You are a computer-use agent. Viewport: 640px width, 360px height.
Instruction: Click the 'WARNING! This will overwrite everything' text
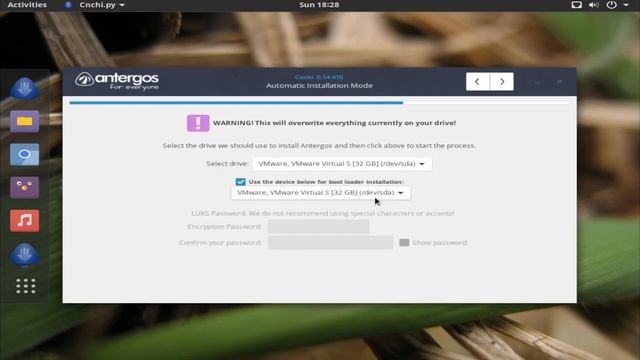click(x=334, y=123)
